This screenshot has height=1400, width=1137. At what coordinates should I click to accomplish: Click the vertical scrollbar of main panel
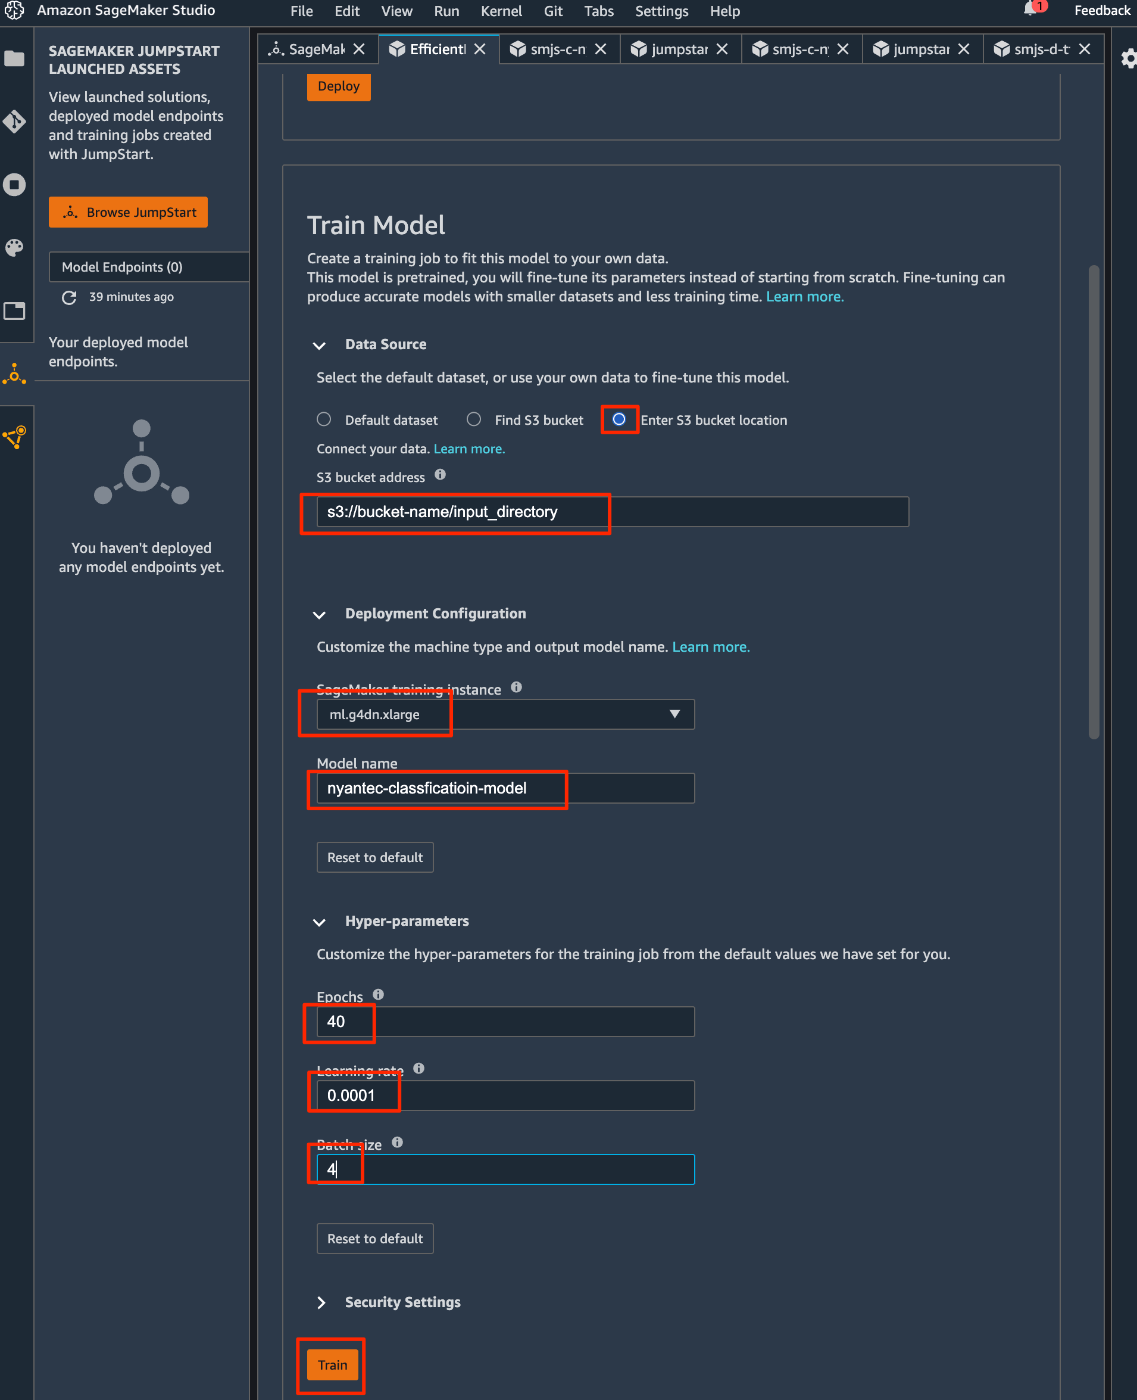[x=1094, y=502]
